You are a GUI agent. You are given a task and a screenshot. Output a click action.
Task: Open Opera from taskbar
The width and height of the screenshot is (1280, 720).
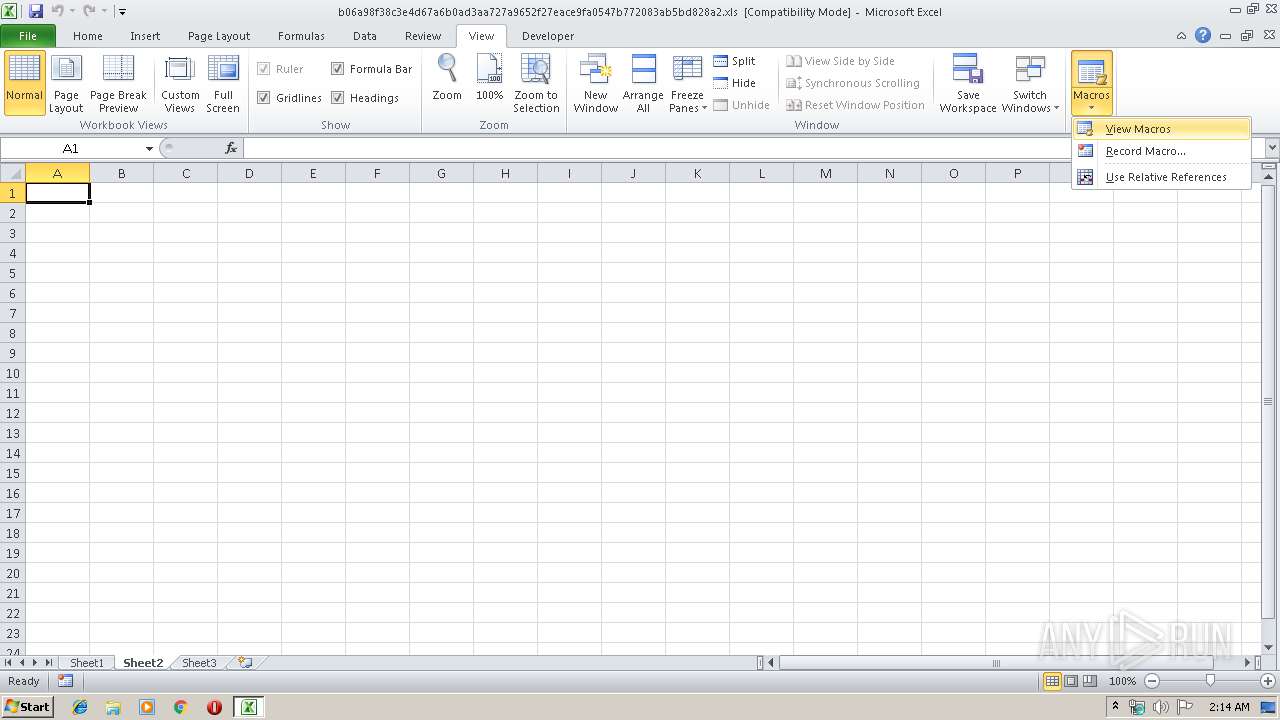click(x=214, y=707)
